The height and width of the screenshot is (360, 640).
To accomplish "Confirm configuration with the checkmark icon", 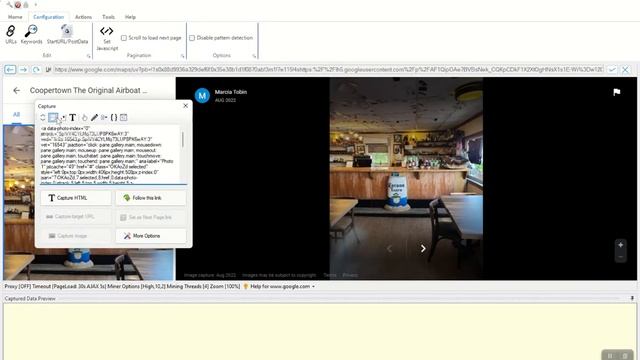I will point(612,70).
